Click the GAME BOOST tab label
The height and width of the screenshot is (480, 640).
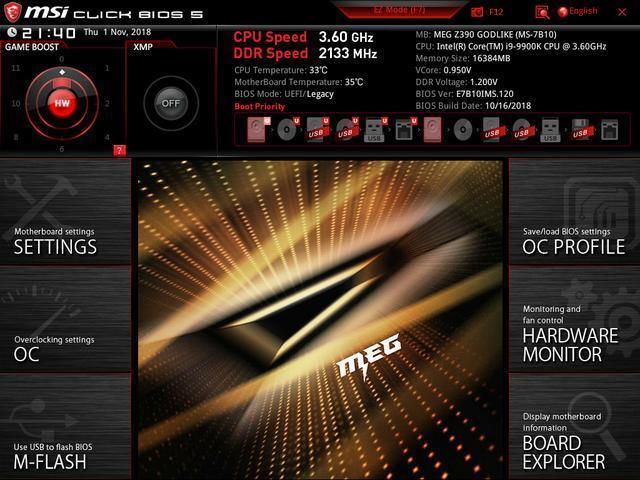click(x=32, y=47)
